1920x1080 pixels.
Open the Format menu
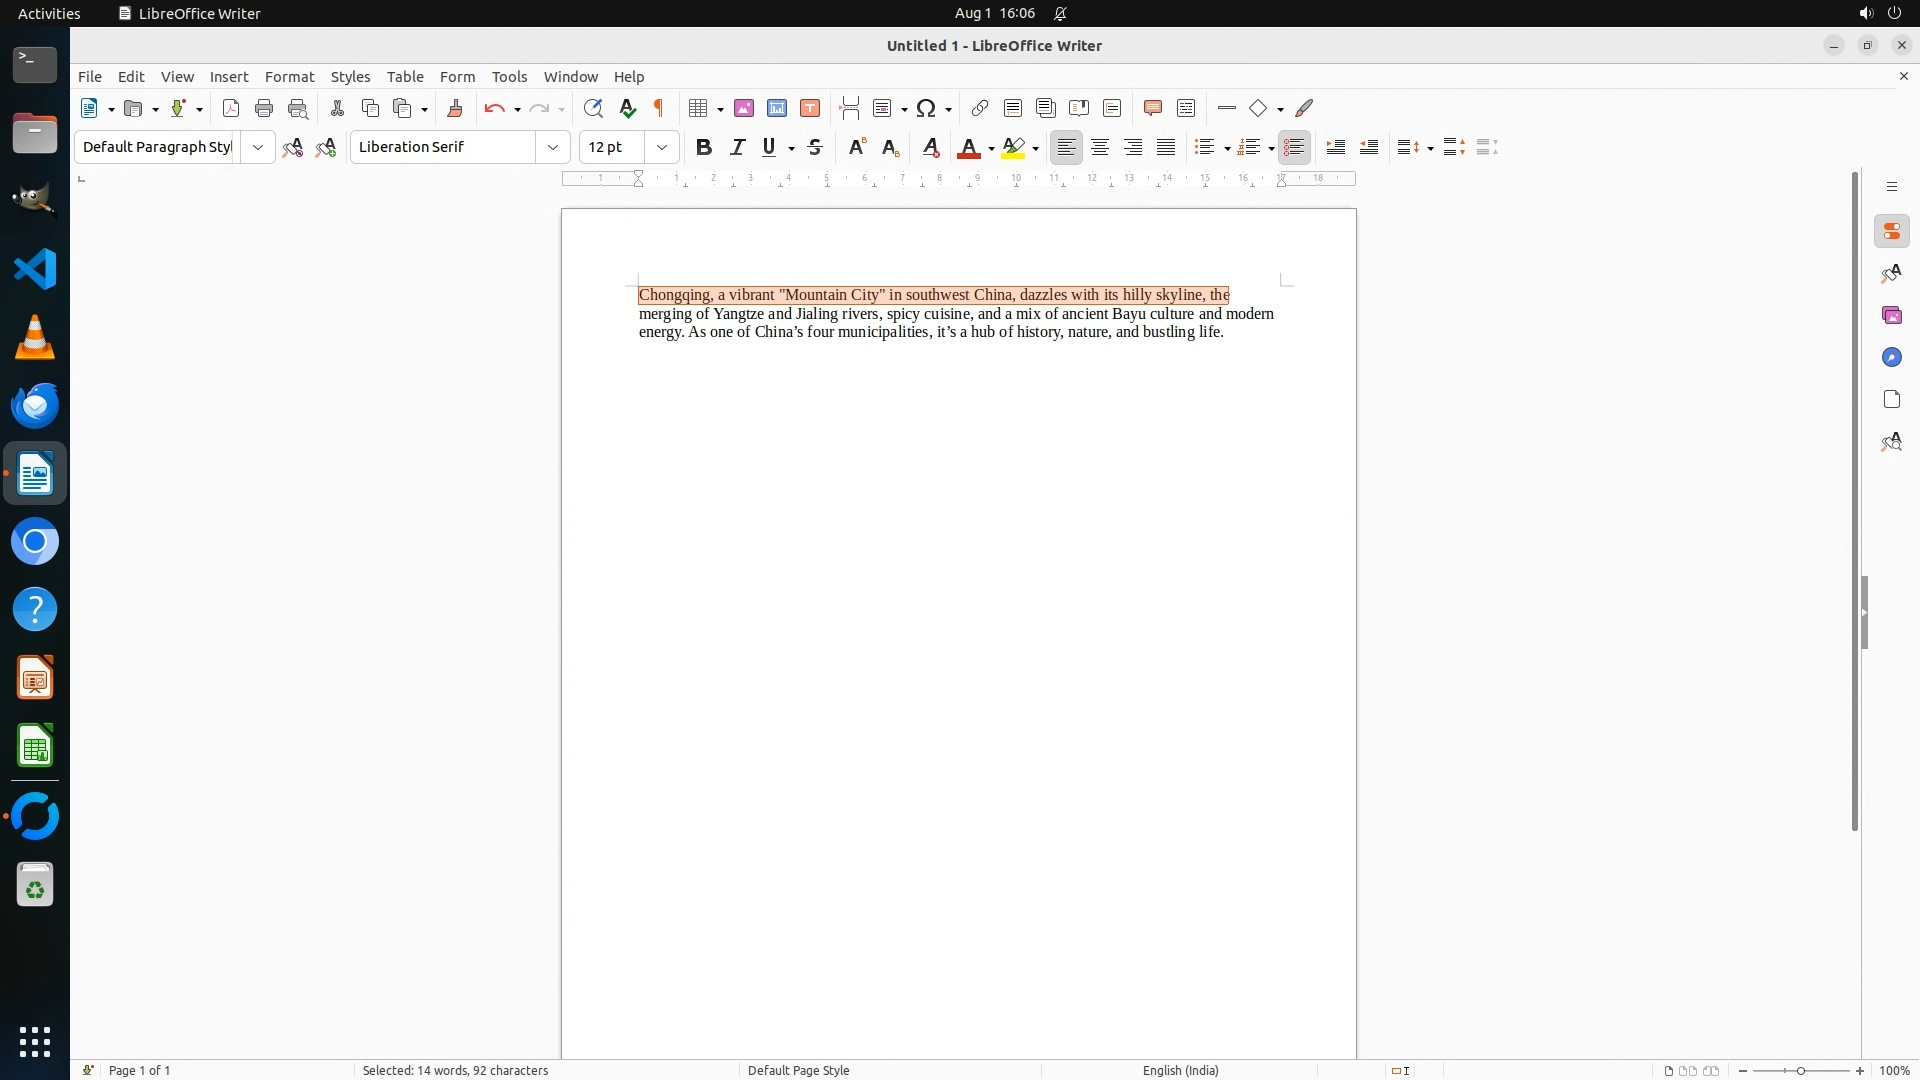tap(289, 77)
